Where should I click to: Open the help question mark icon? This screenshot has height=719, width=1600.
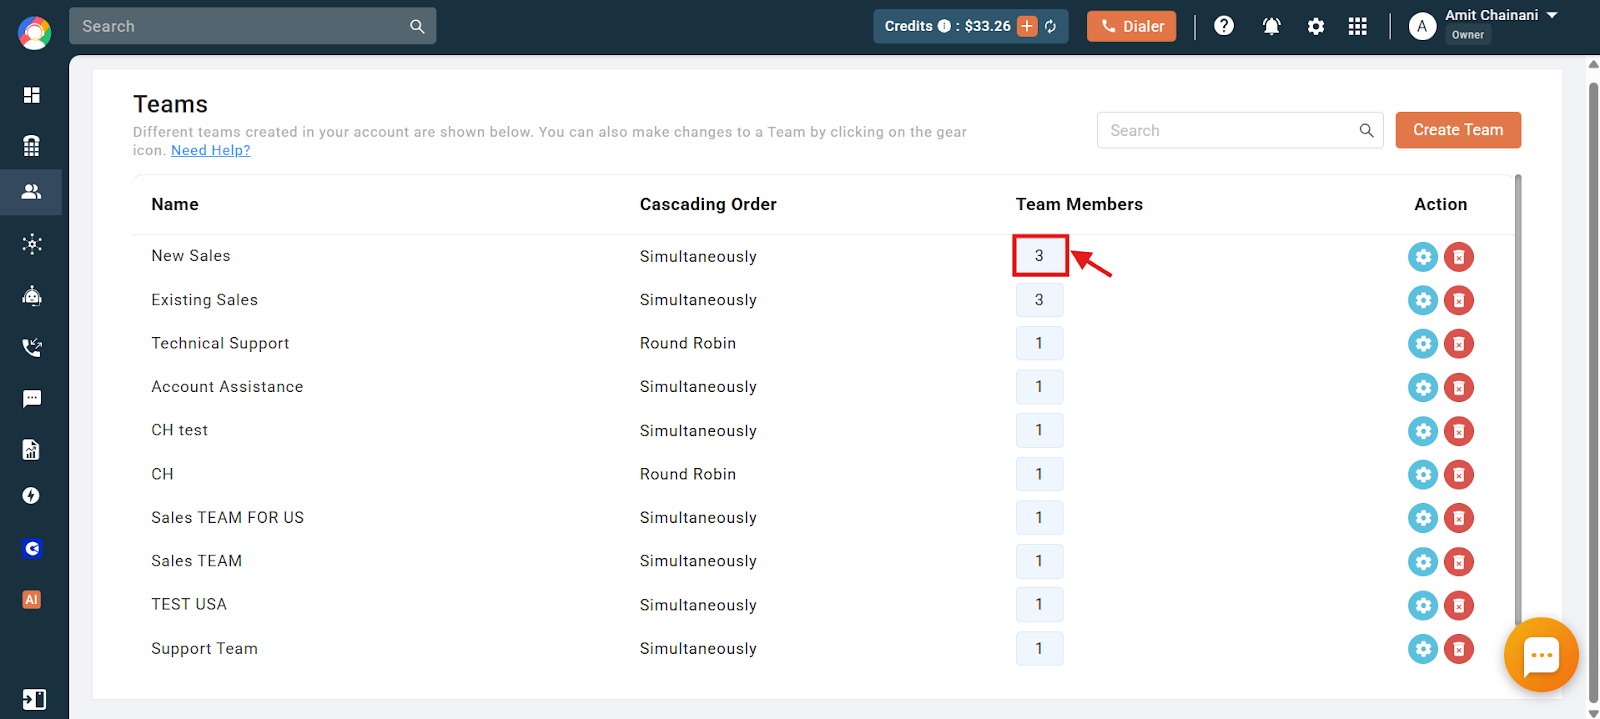click(x=1224, y=26)
